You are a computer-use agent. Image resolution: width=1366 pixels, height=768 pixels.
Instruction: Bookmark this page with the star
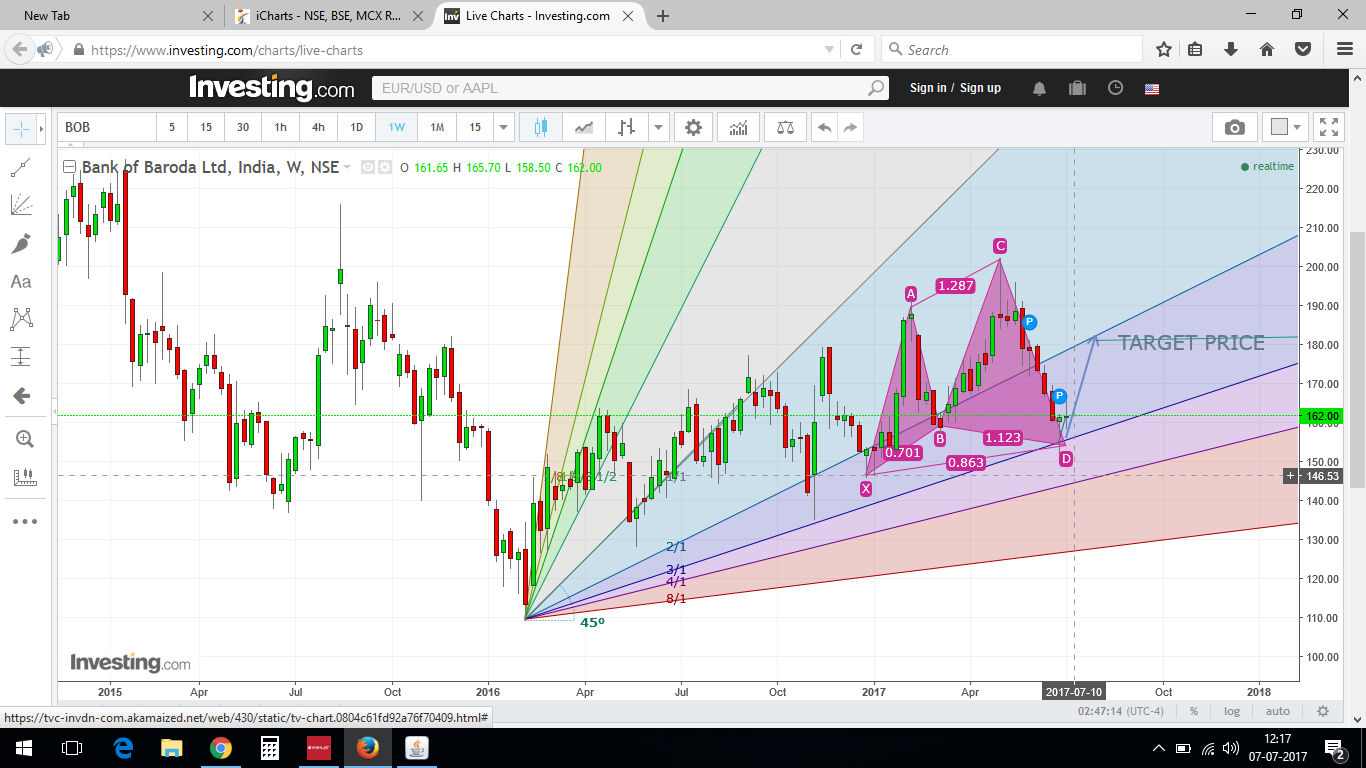click(1164, 49)
